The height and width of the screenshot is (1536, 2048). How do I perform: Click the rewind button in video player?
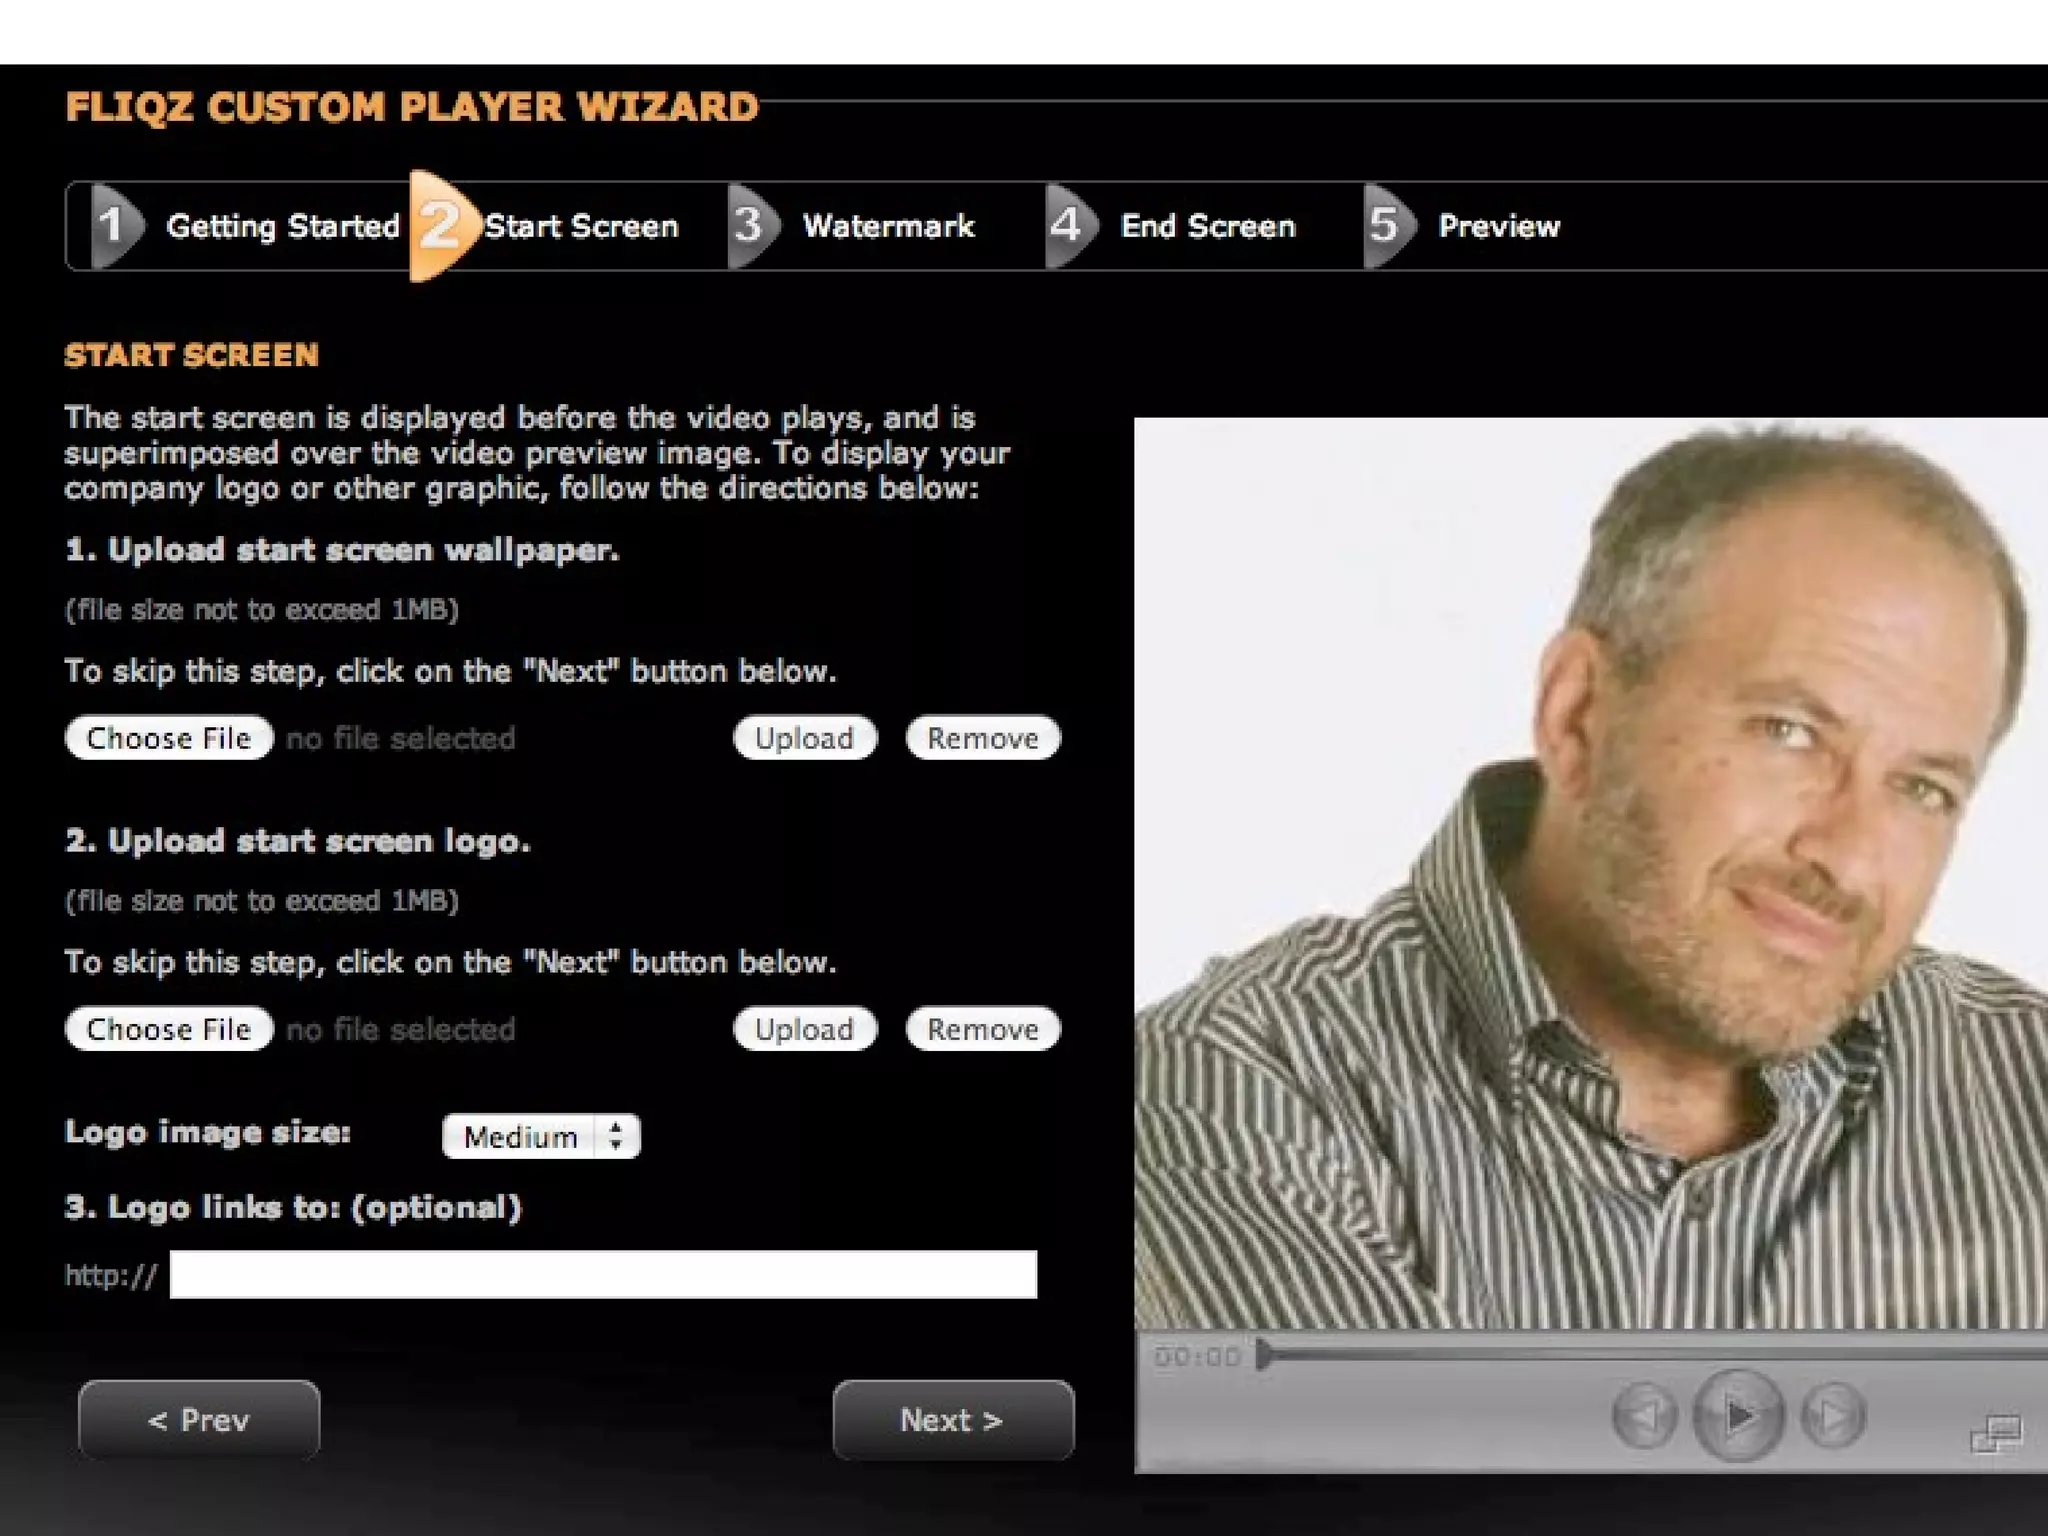pyautogui.click(x=1644, y=1415)
